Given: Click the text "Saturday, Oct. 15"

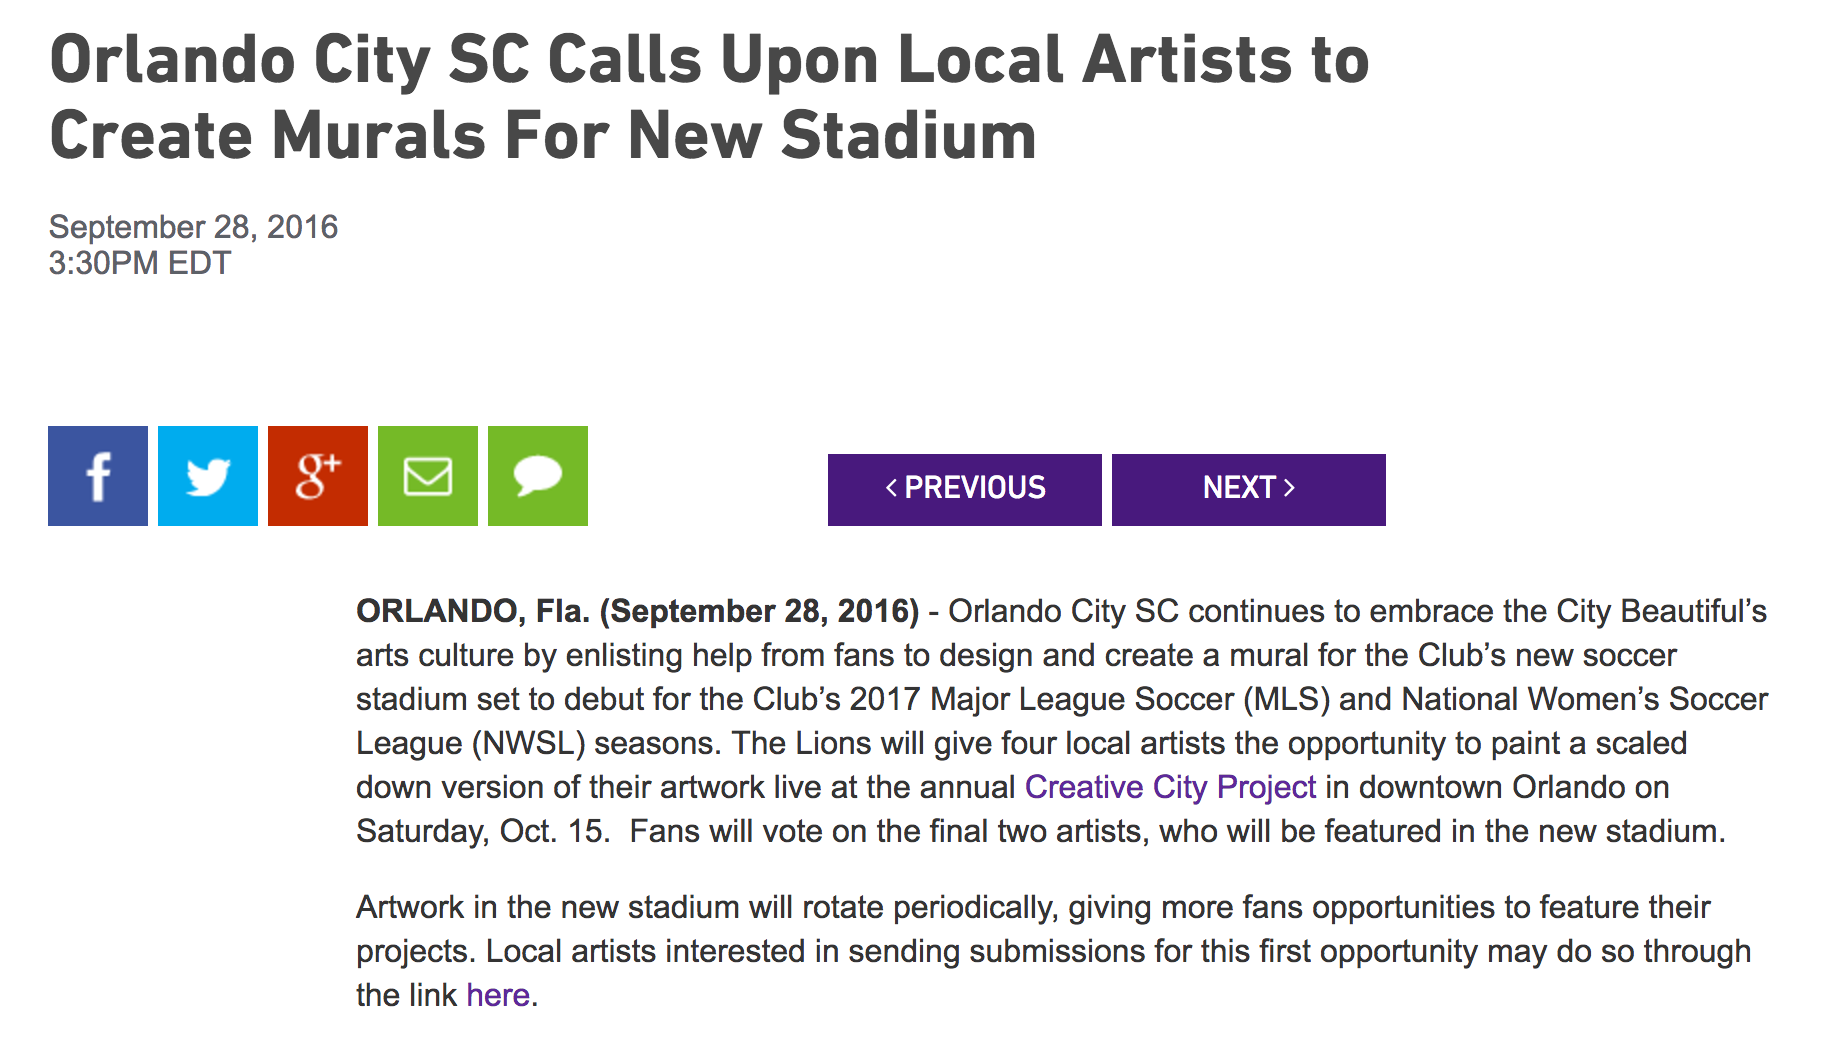Looking at the screenshot, I should 481,831.
